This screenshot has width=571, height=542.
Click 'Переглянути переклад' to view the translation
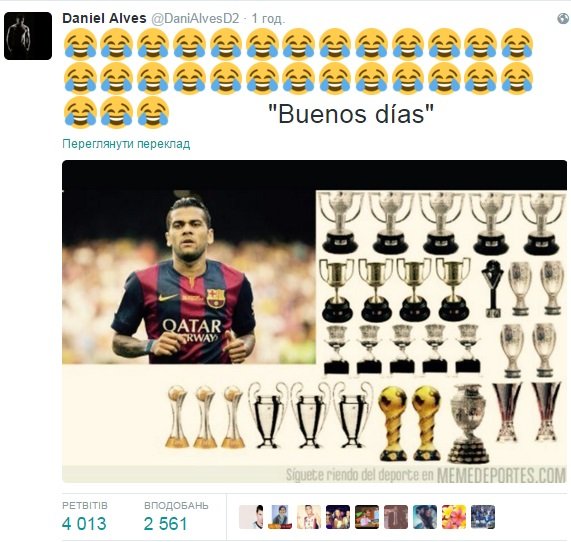tap(126, 144)
